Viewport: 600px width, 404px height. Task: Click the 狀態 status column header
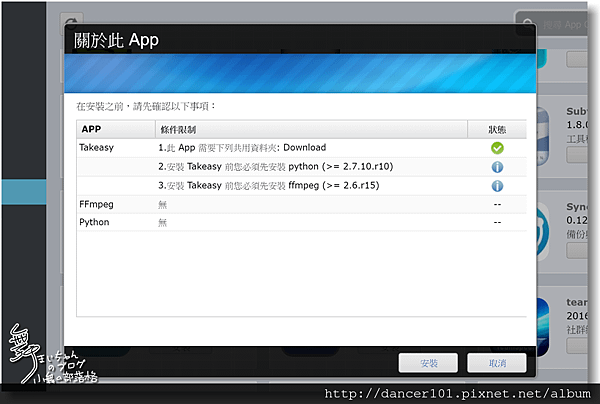pyautogui.click(x=497, y=129)
